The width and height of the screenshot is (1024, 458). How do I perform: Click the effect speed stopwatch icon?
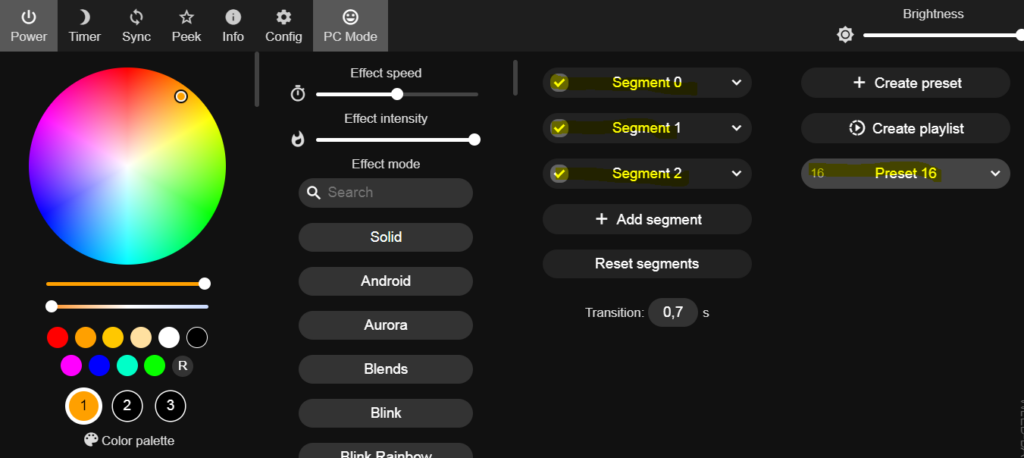pyautogui.click(x=298, y=94)
